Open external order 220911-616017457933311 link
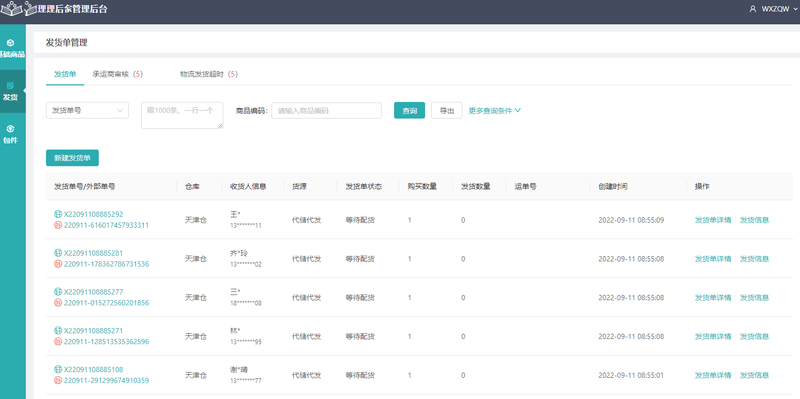The height and width of the screenshot is (399, 800). click(106, 225)
